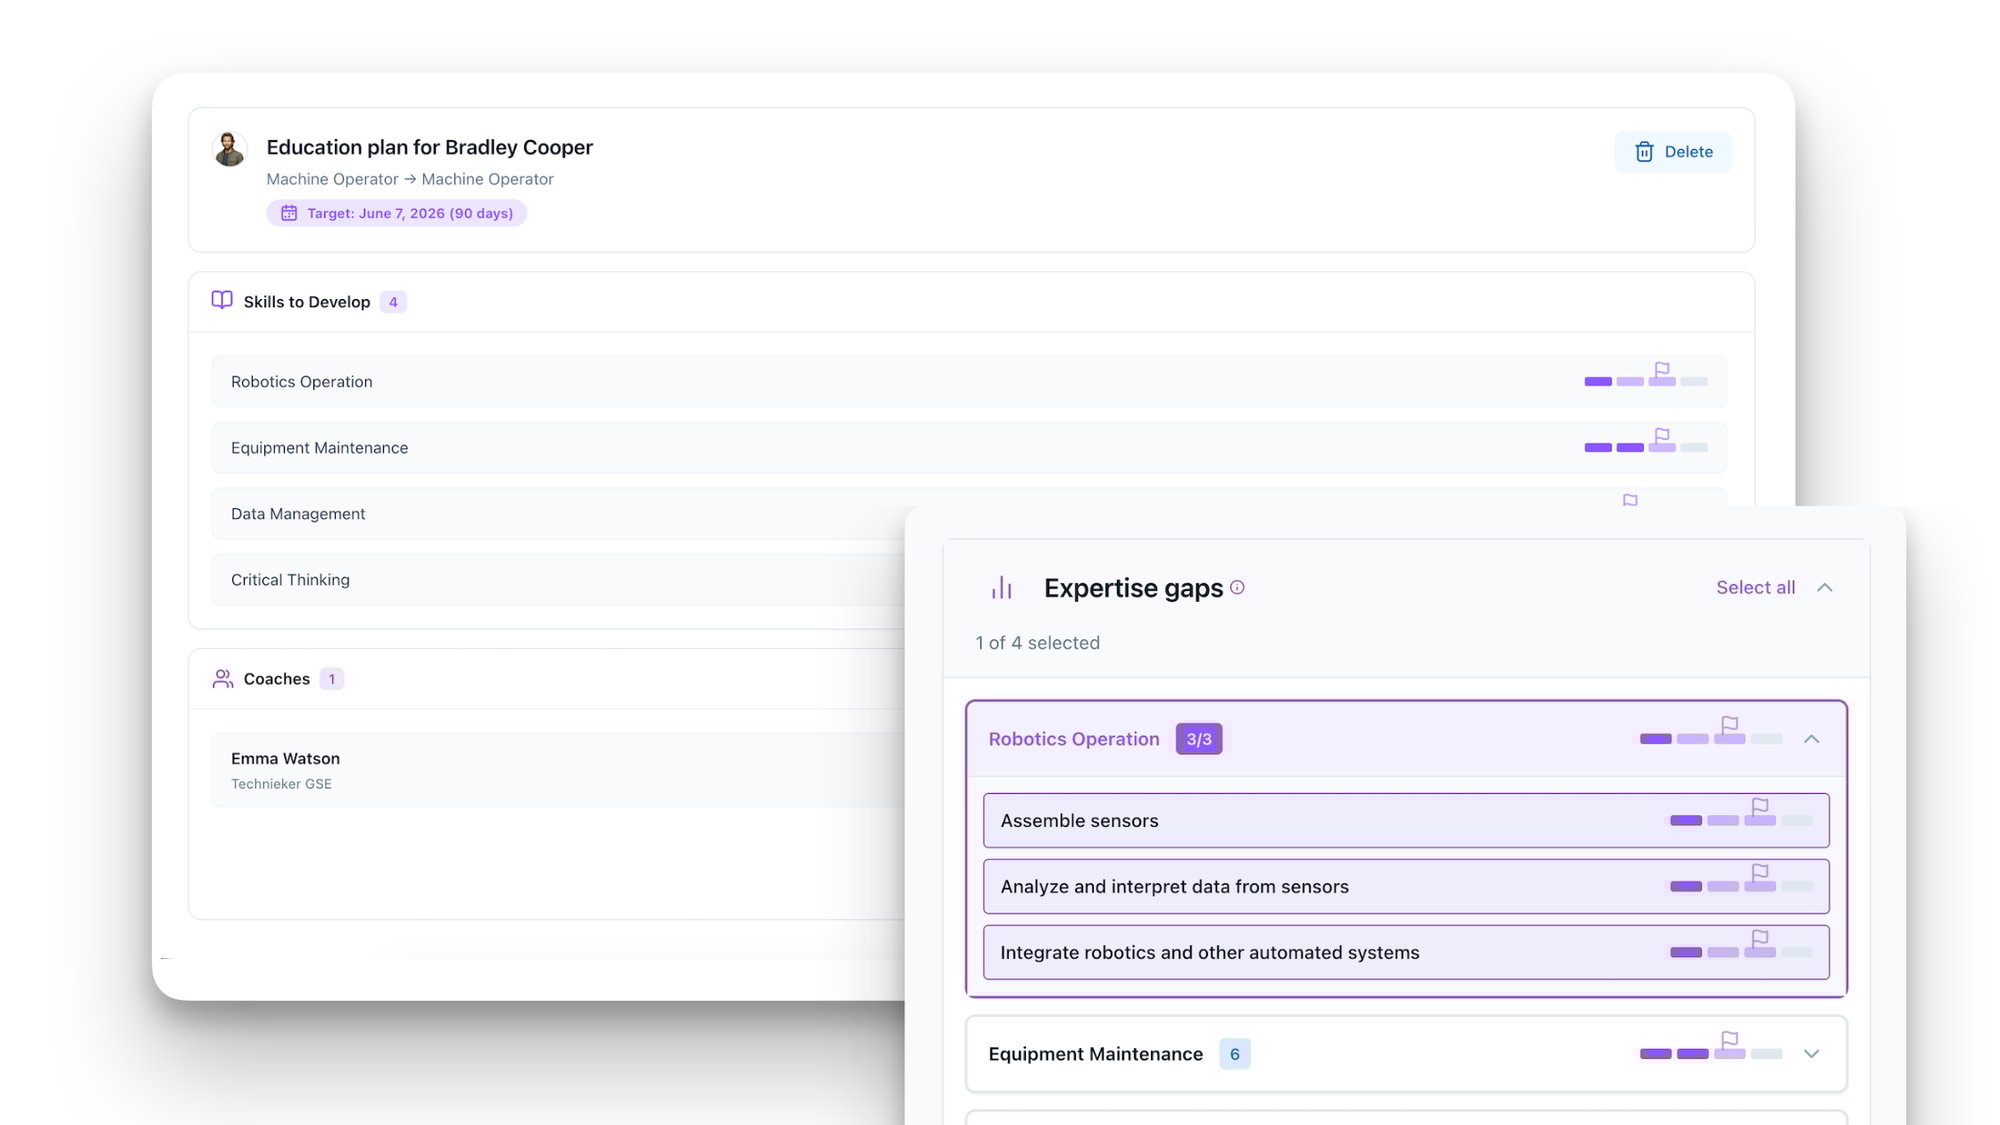Open the info tooltip beside Expertise gaps
The image size is (2000, 1125).
(x=1237, y=588)
